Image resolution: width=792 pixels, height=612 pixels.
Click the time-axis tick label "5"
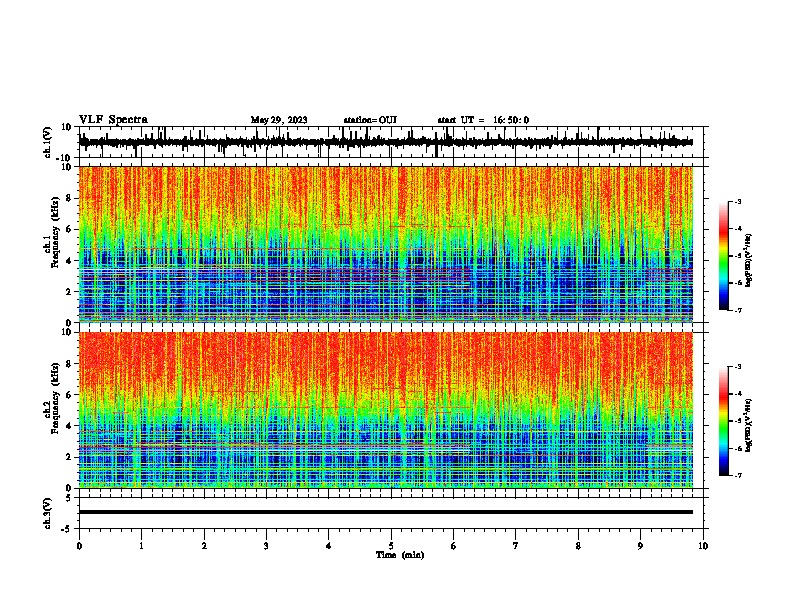(x=391, y=546)
